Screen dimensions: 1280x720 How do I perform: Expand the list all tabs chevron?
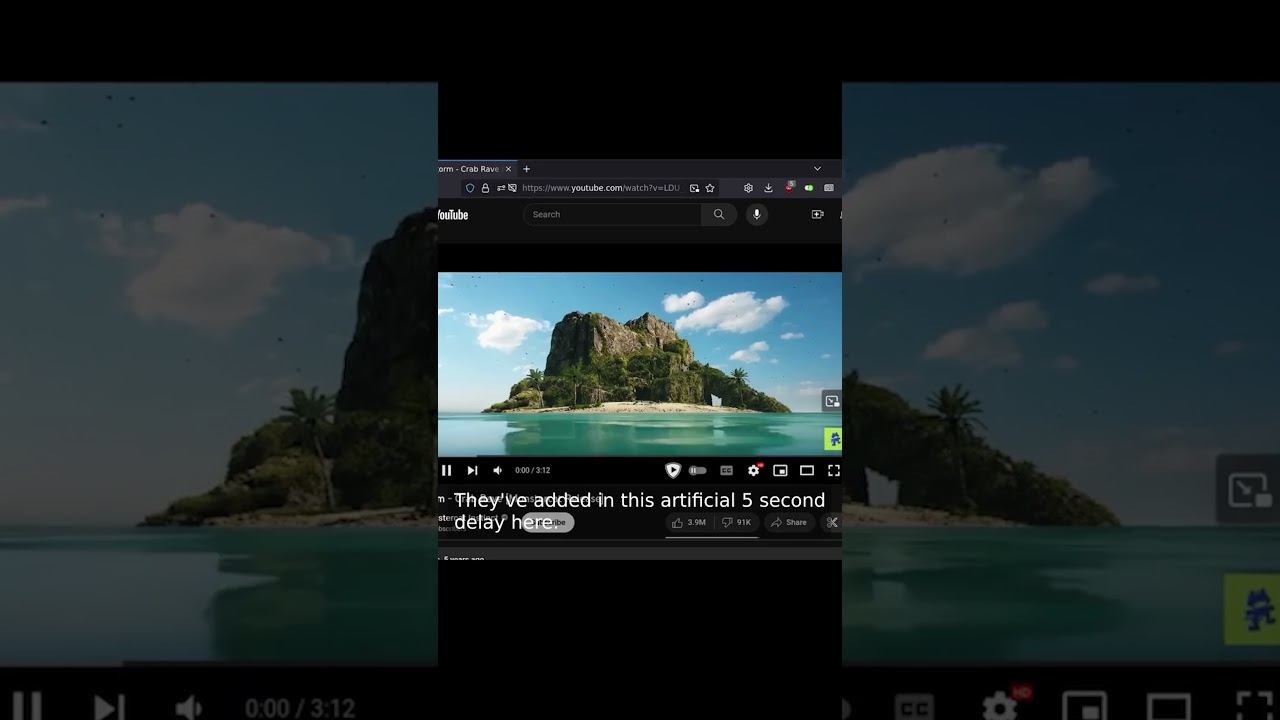point(817,169)
